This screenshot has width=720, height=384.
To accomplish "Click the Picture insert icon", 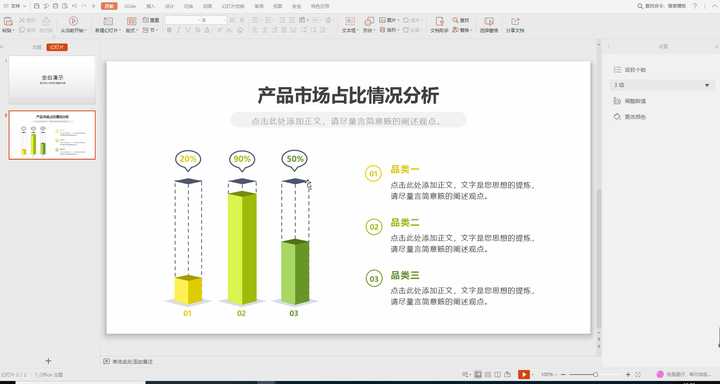I will tap(382, 20).
